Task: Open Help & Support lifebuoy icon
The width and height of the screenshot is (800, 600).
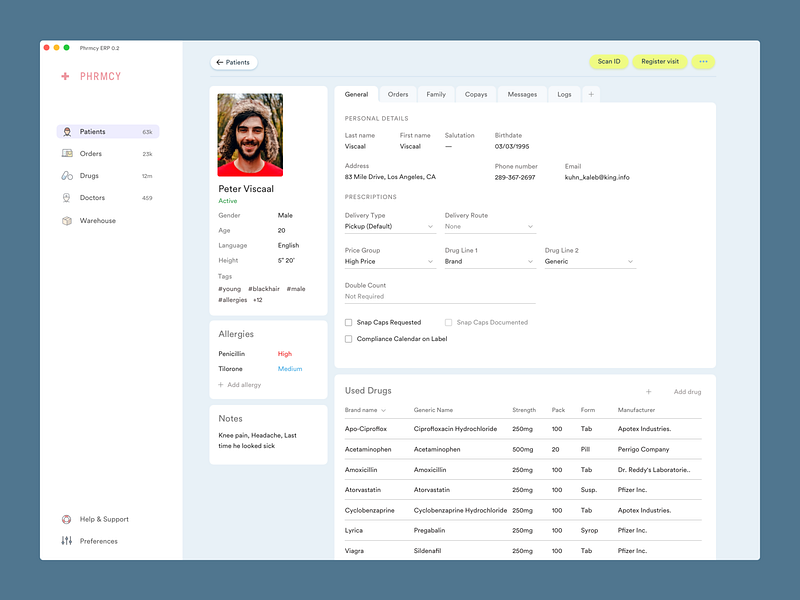Action: (66, 519)
